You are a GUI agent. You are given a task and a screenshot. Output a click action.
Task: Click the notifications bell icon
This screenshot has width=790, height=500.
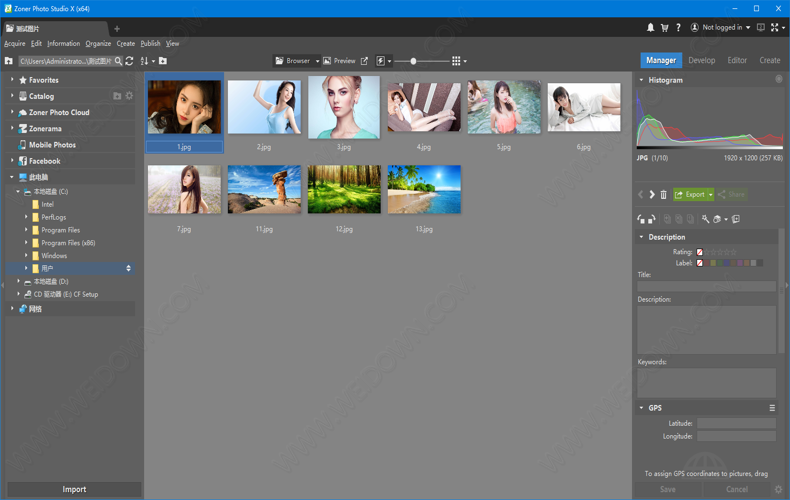650,28
